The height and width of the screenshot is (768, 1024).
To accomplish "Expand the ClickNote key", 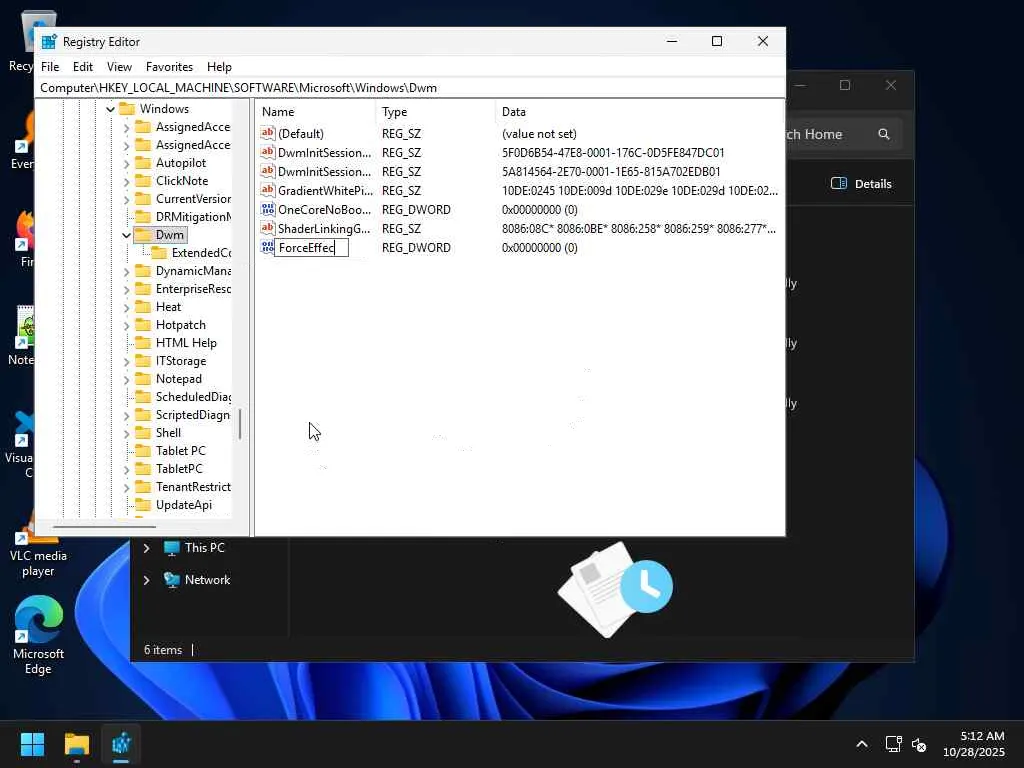I will tap(126, 181).
